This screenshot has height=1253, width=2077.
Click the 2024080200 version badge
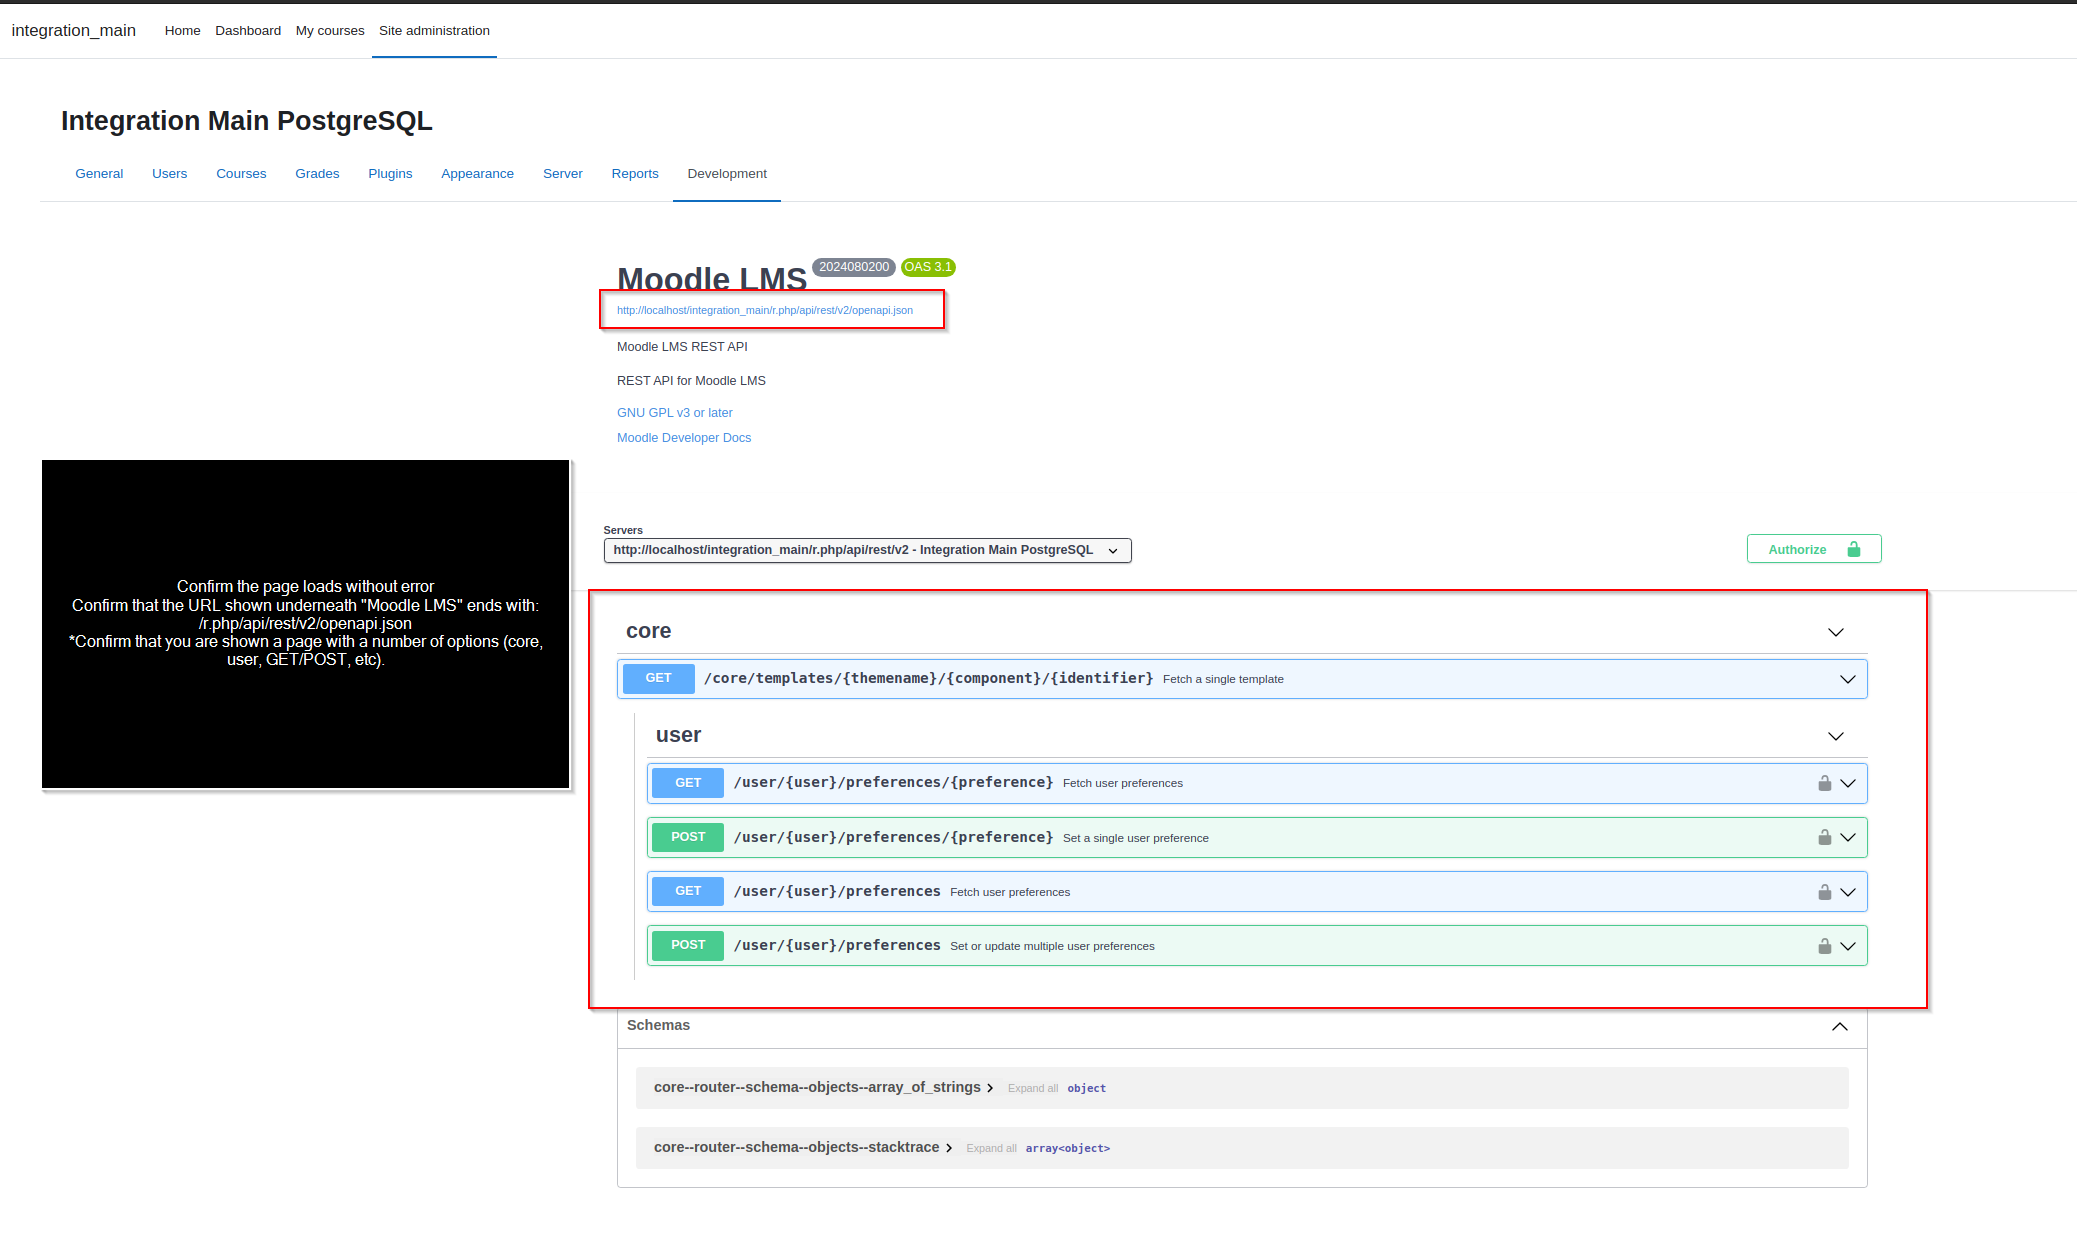click(854, 267)
